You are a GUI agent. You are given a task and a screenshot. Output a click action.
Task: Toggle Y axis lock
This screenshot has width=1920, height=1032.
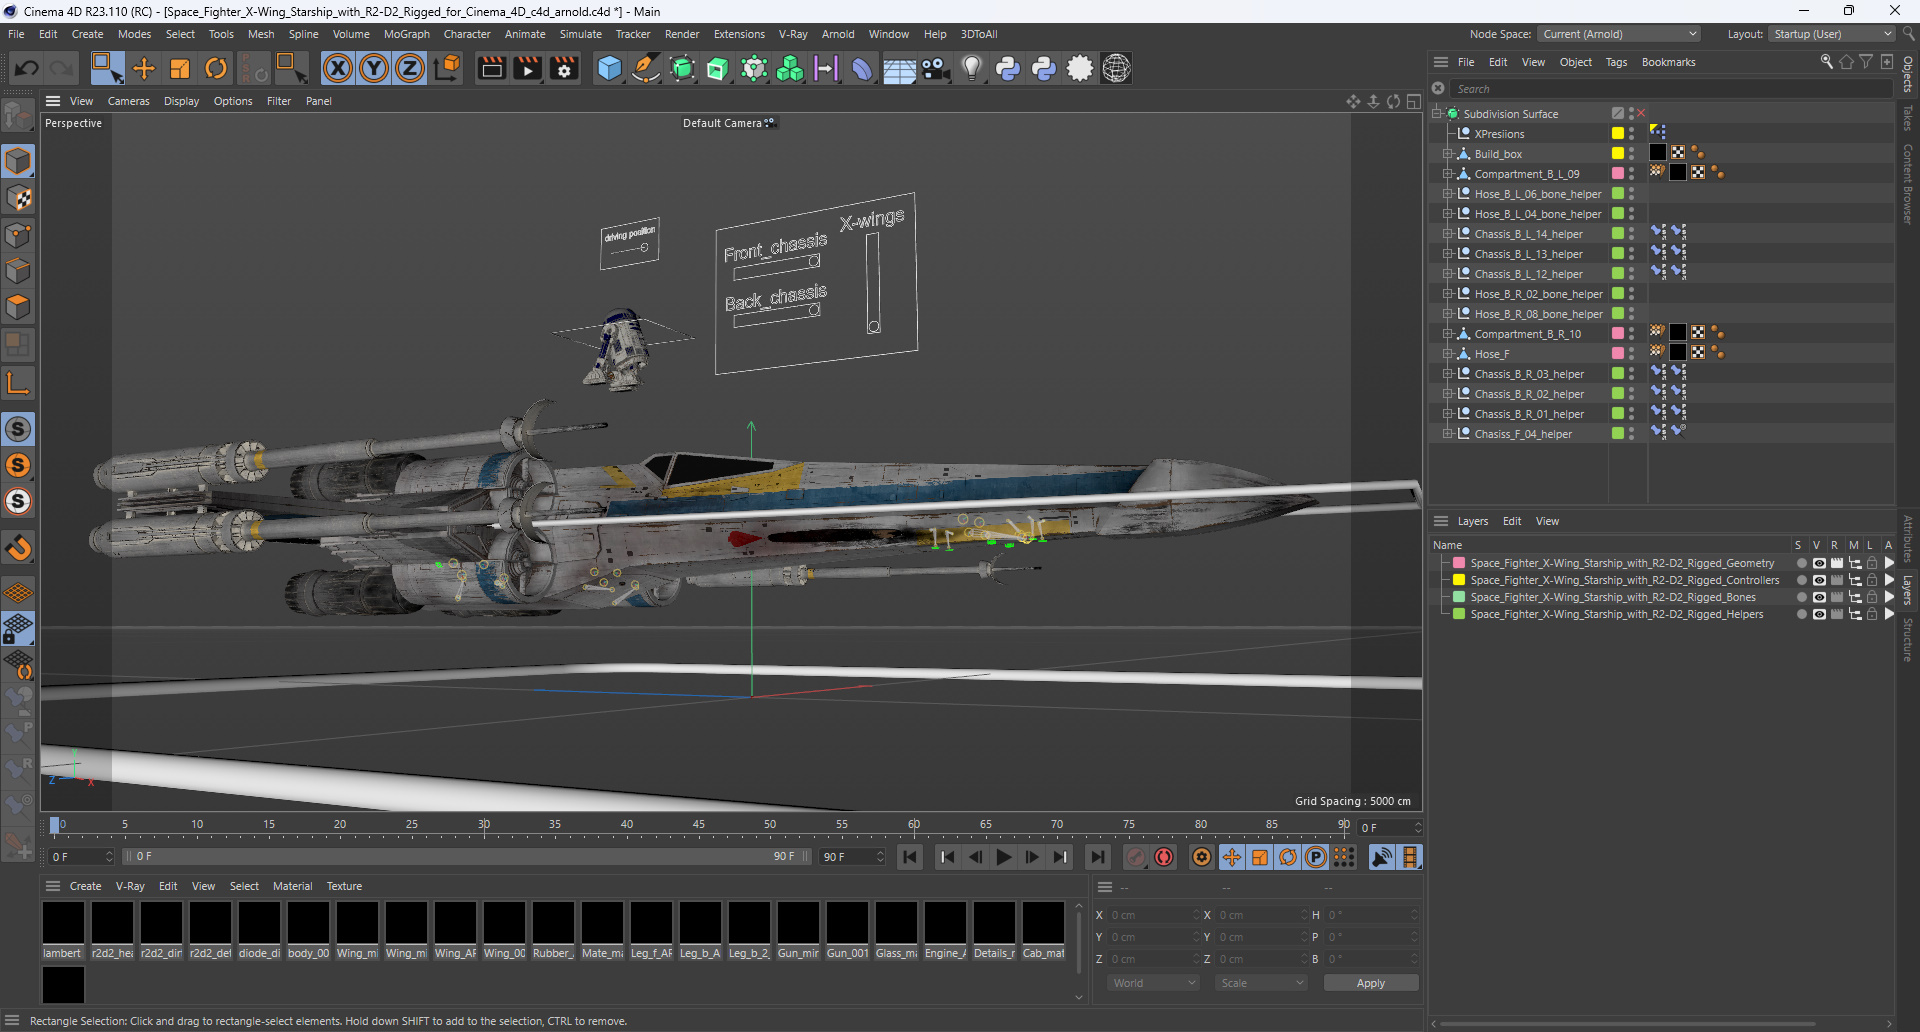coord(374,68)
